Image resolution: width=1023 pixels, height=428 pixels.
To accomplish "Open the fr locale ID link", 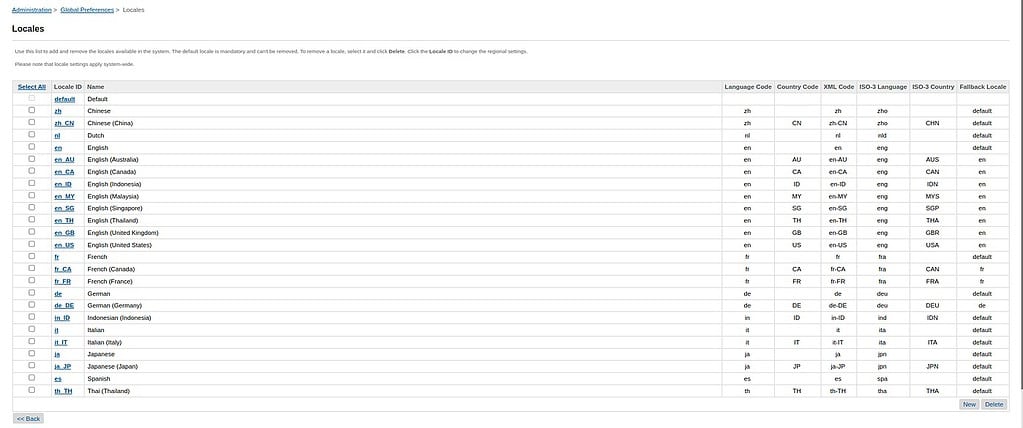I will [57, 257].
